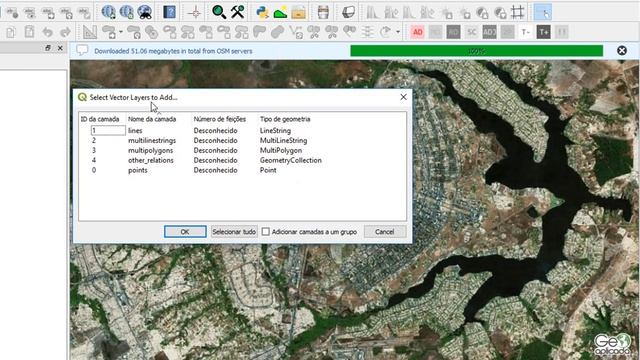The width and height of the screenshot is (640, 360).
Task: Select the set-square advanced digitizing icon
Action: pyautogui.click(x=89, y=32)
